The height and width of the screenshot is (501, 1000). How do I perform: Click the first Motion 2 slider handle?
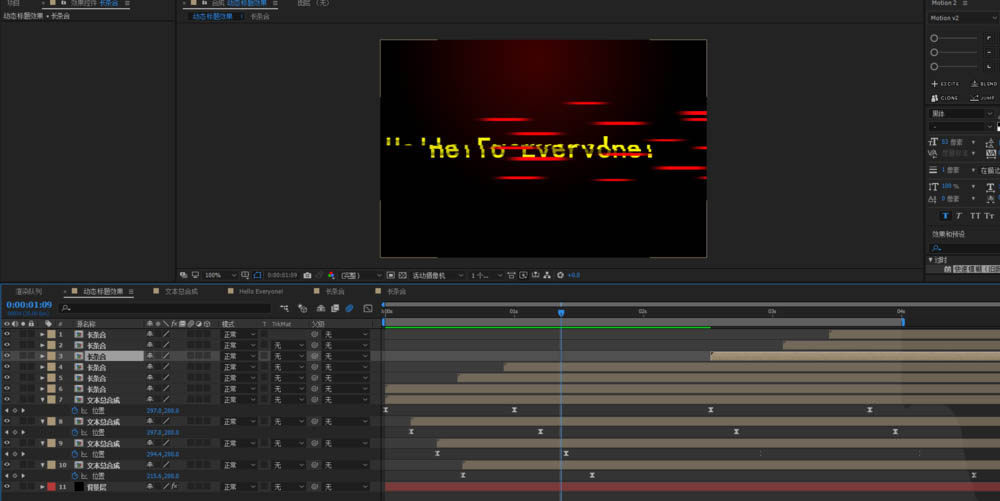(934, 38)
